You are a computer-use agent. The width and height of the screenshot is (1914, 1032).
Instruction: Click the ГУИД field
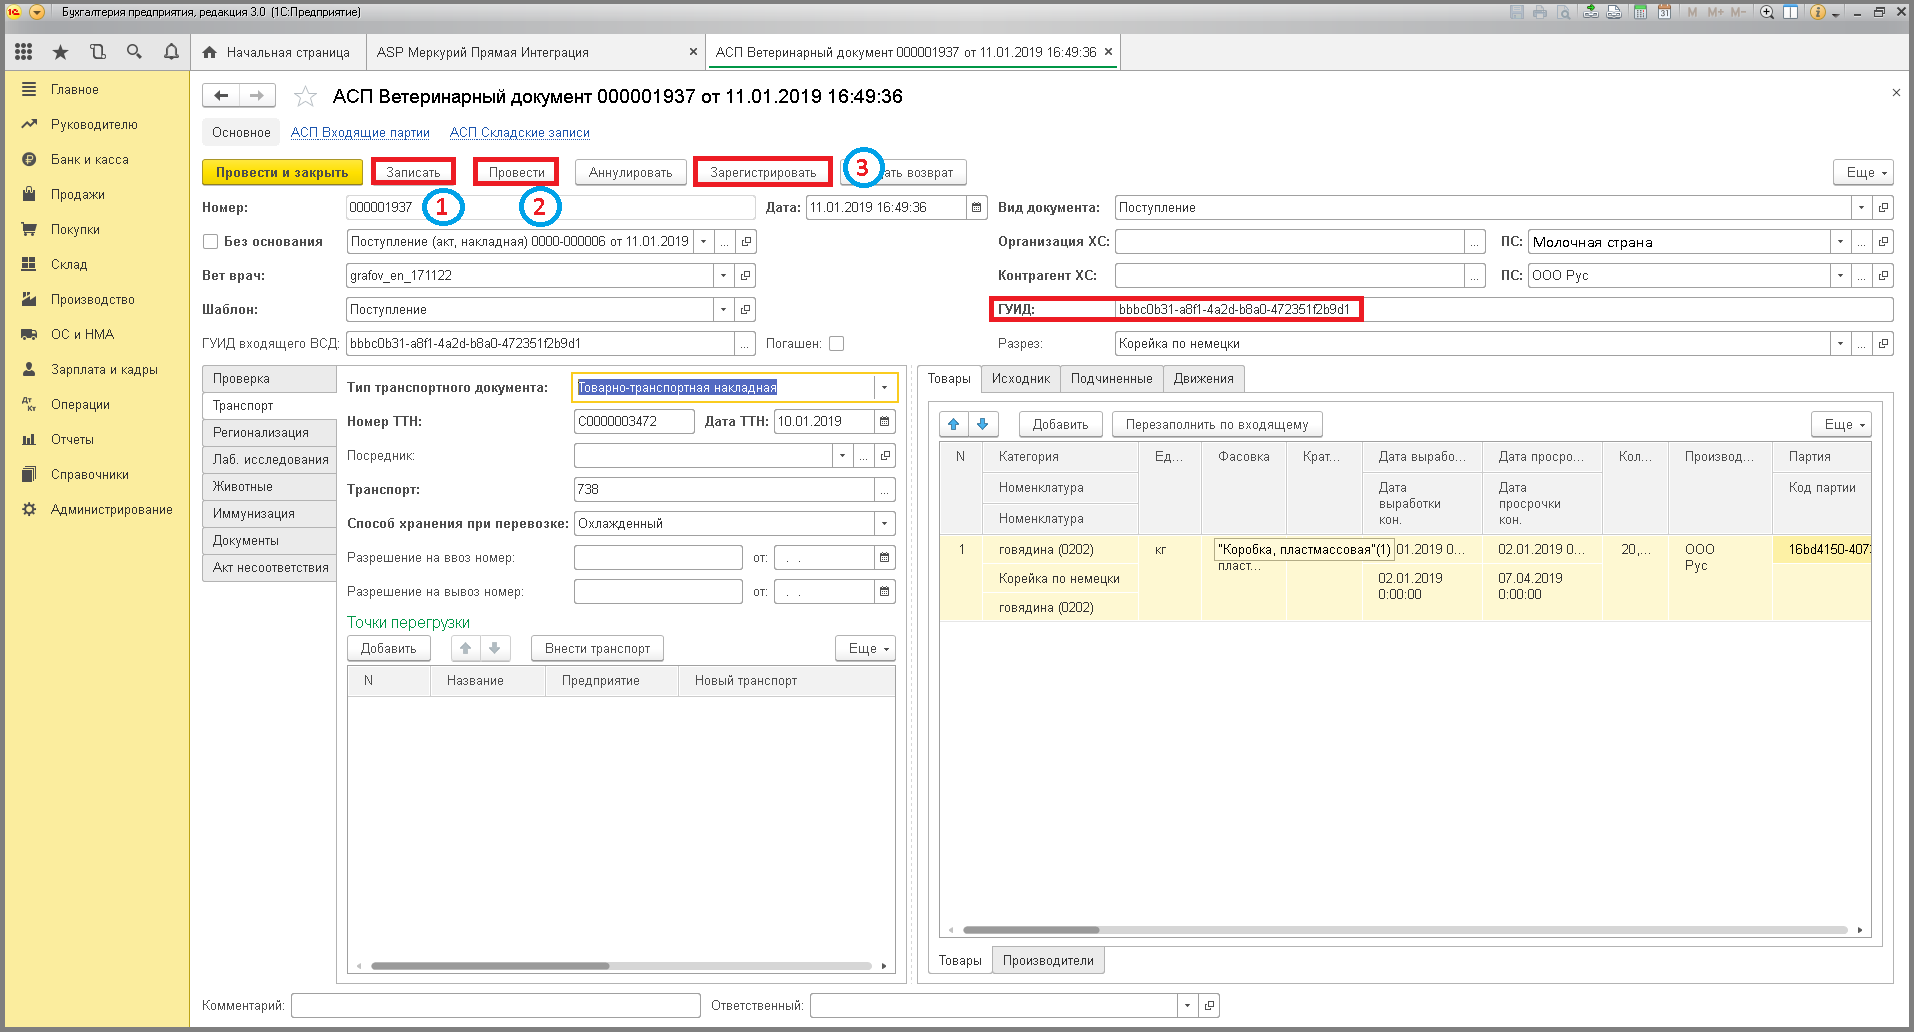click(x=1503, y=309)
